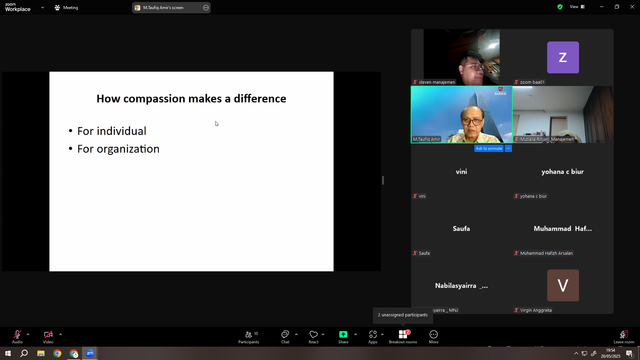Expand Audio options arrow
640x360 pixels.
point(28,334)
